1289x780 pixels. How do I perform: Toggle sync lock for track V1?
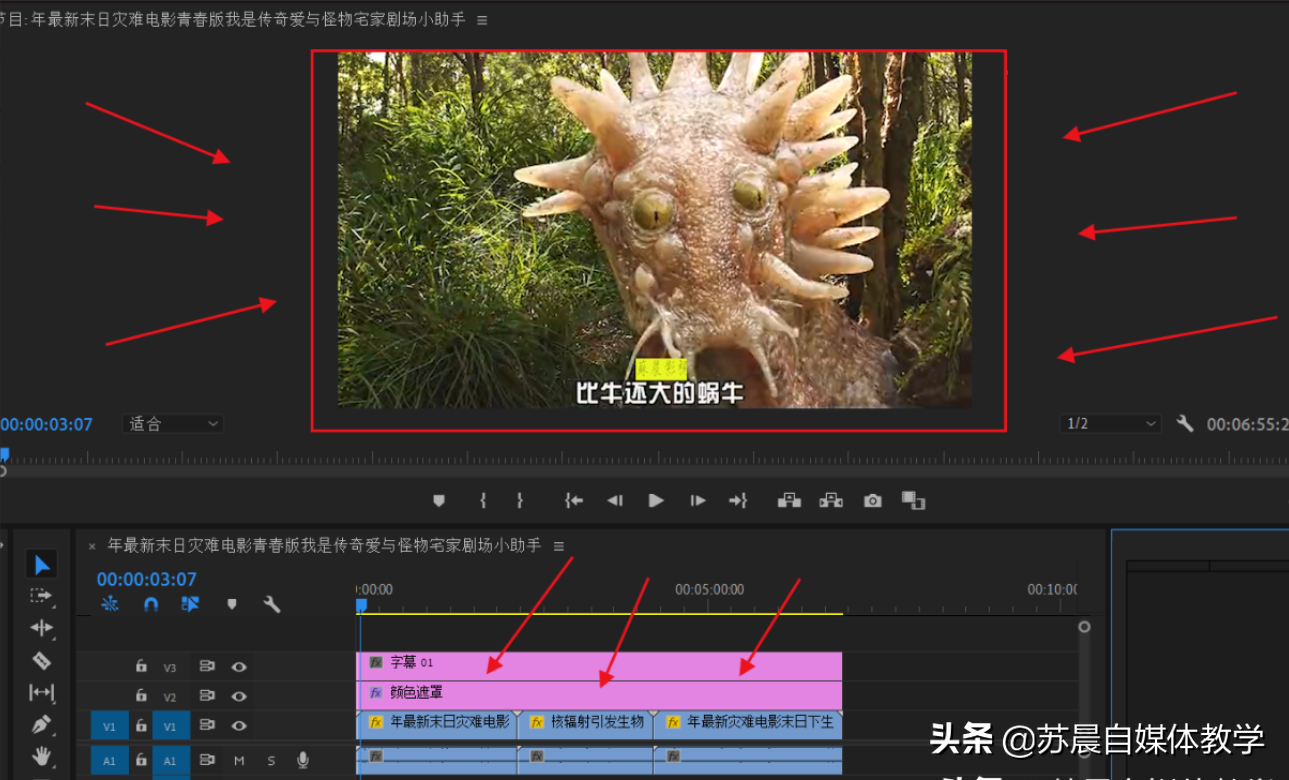[x=207, y=725]
